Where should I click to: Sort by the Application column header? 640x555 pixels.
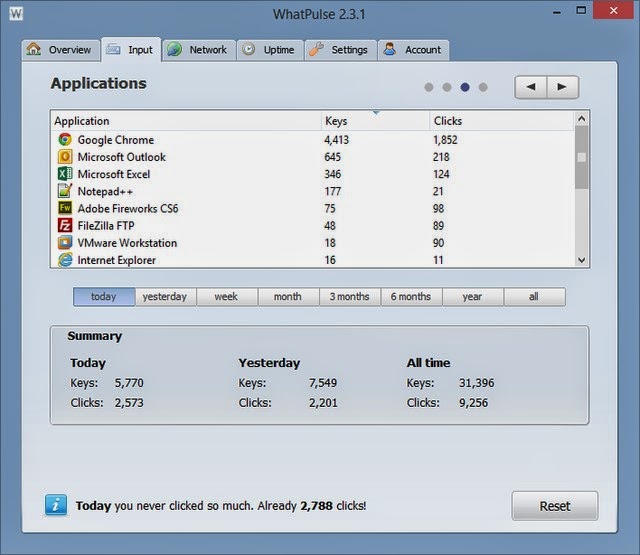click(x=186, y=121)
